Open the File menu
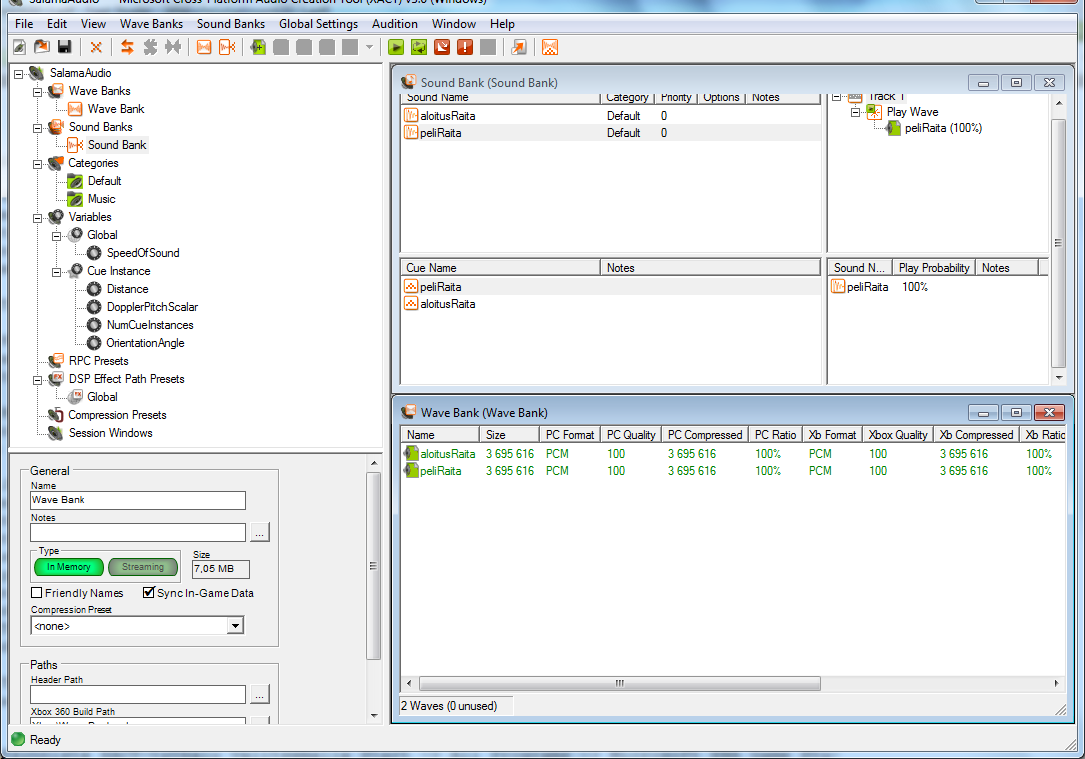The width and height of the screenshot is (1085, 759). pyautogui.click(x=24, y=24)
